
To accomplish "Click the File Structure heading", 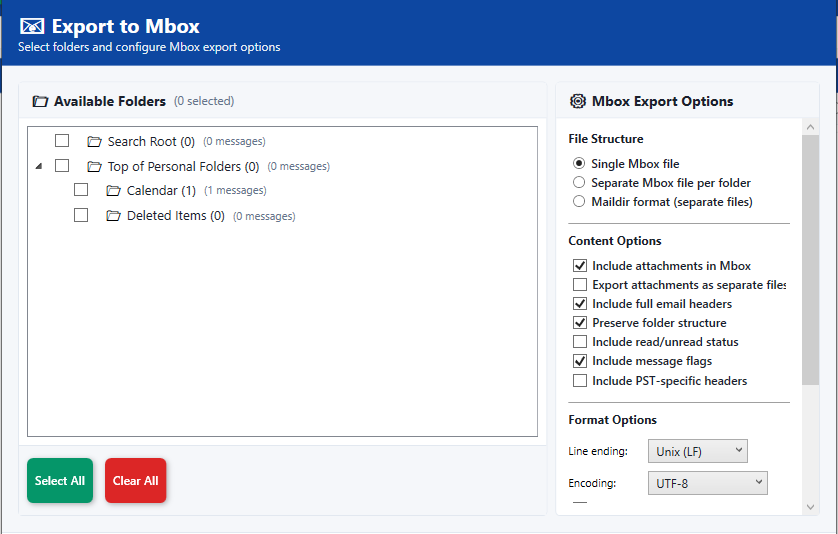I will [x=606, y=139].
